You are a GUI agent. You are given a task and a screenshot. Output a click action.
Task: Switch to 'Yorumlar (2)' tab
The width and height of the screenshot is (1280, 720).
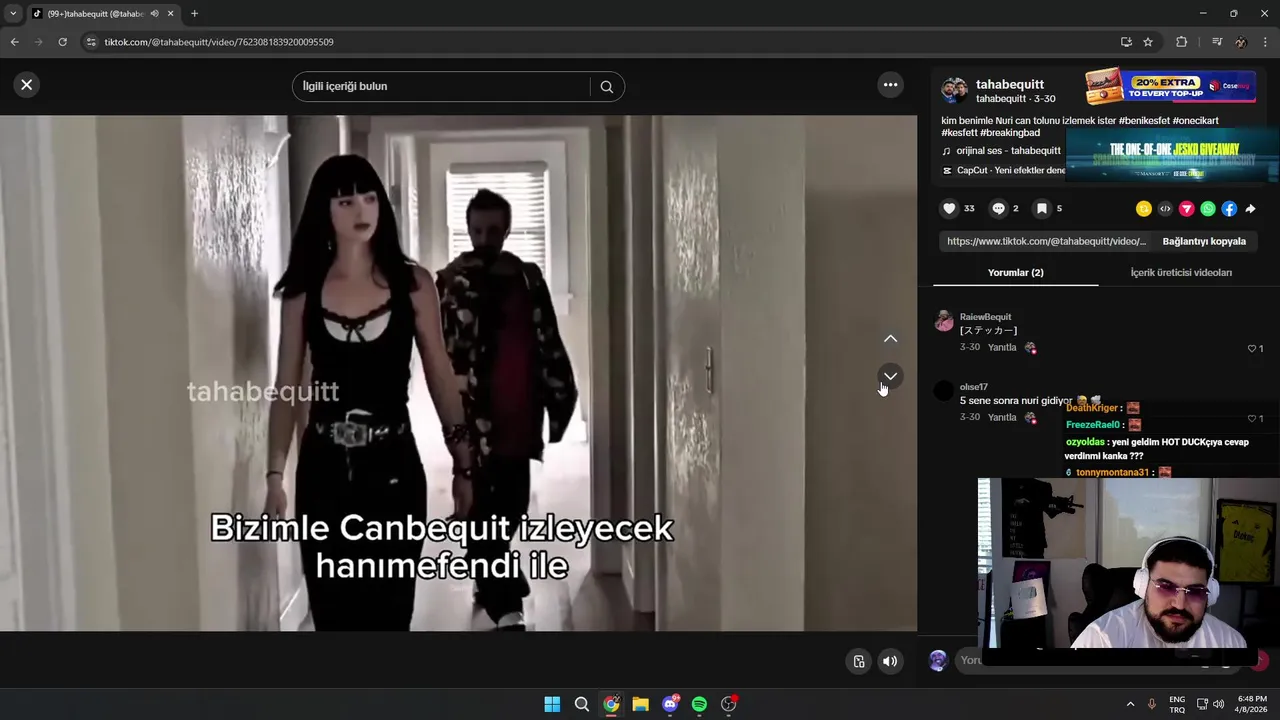1015,272
